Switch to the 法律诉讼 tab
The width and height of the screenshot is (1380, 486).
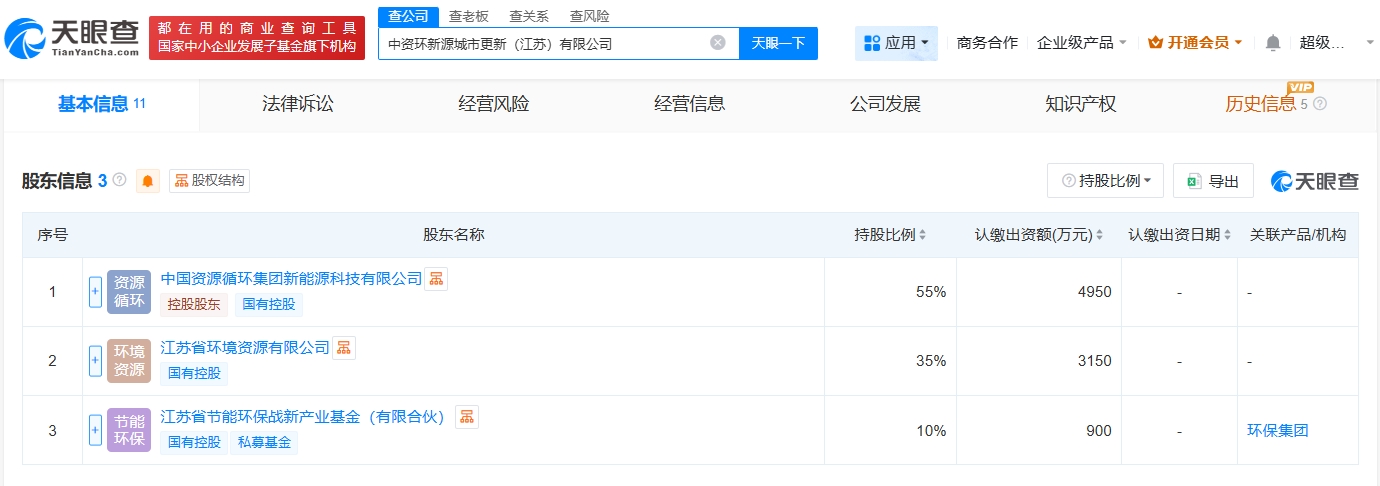click(x=297, y=104)
